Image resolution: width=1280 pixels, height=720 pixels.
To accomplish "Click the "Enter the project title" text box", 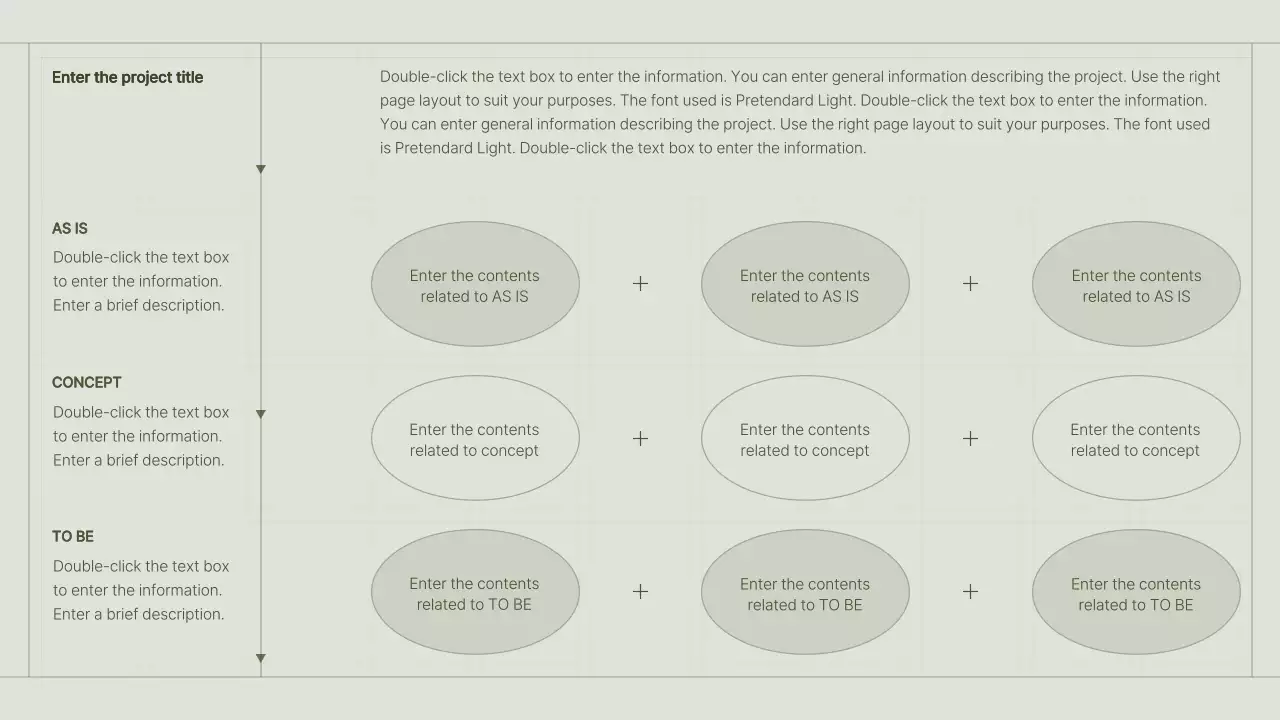I will pyautogui.click(x=128, y=78).
